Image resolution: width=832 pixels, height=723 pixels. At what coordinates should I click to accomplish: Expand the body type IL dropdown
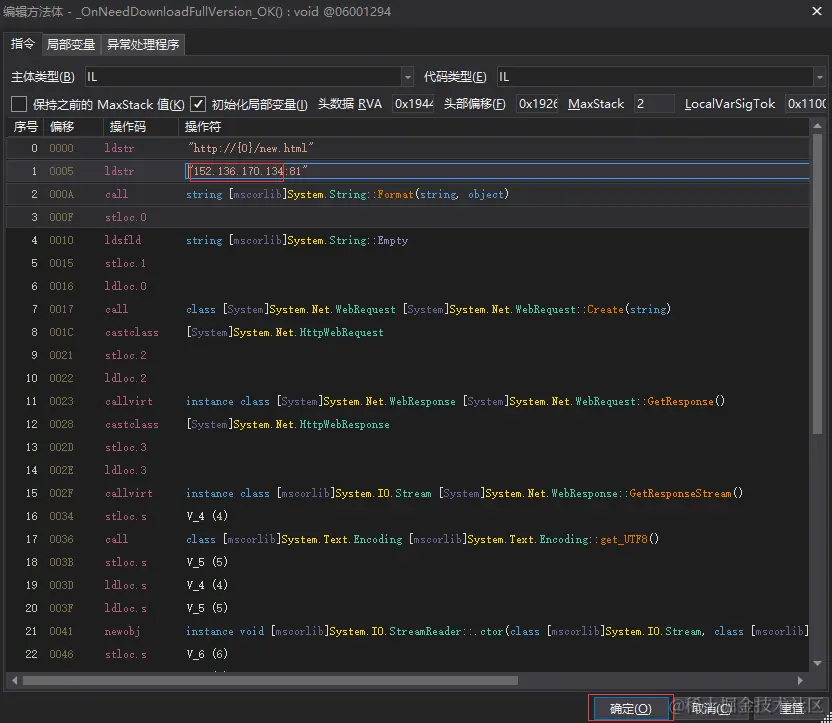407,77
